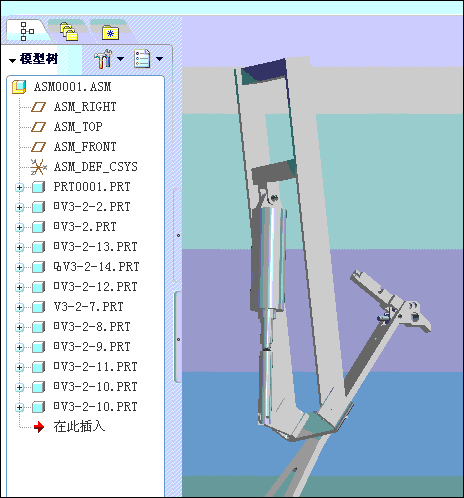Screen dimensions: 464x498
Task: Select the ASM_RIGHT datum plane
Action: pos(85,107)
